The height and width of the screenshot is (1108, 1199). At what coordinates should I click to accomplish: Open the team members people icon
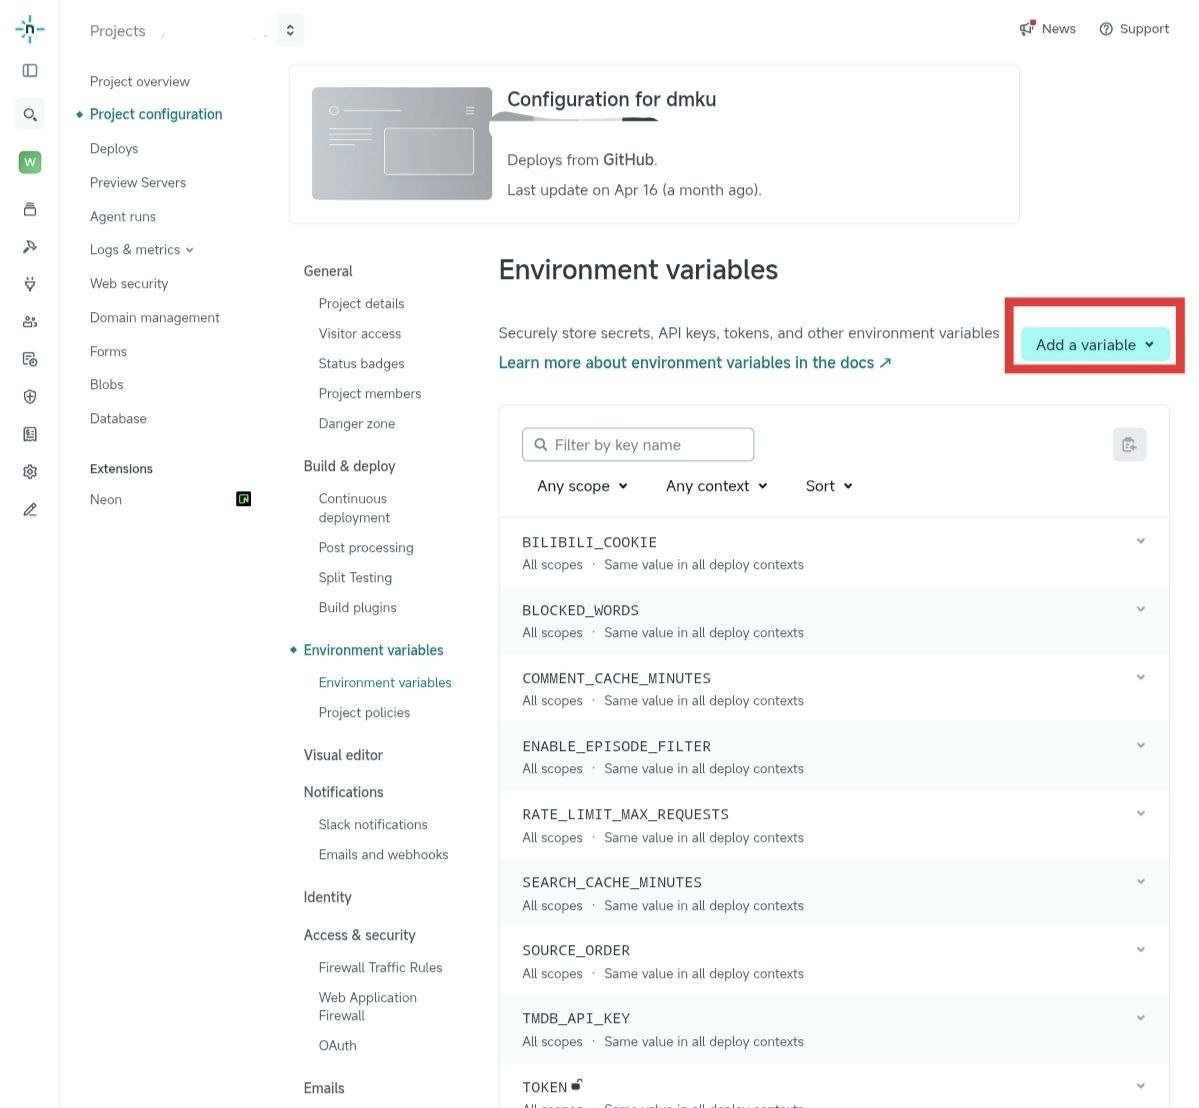coord(30,321)
